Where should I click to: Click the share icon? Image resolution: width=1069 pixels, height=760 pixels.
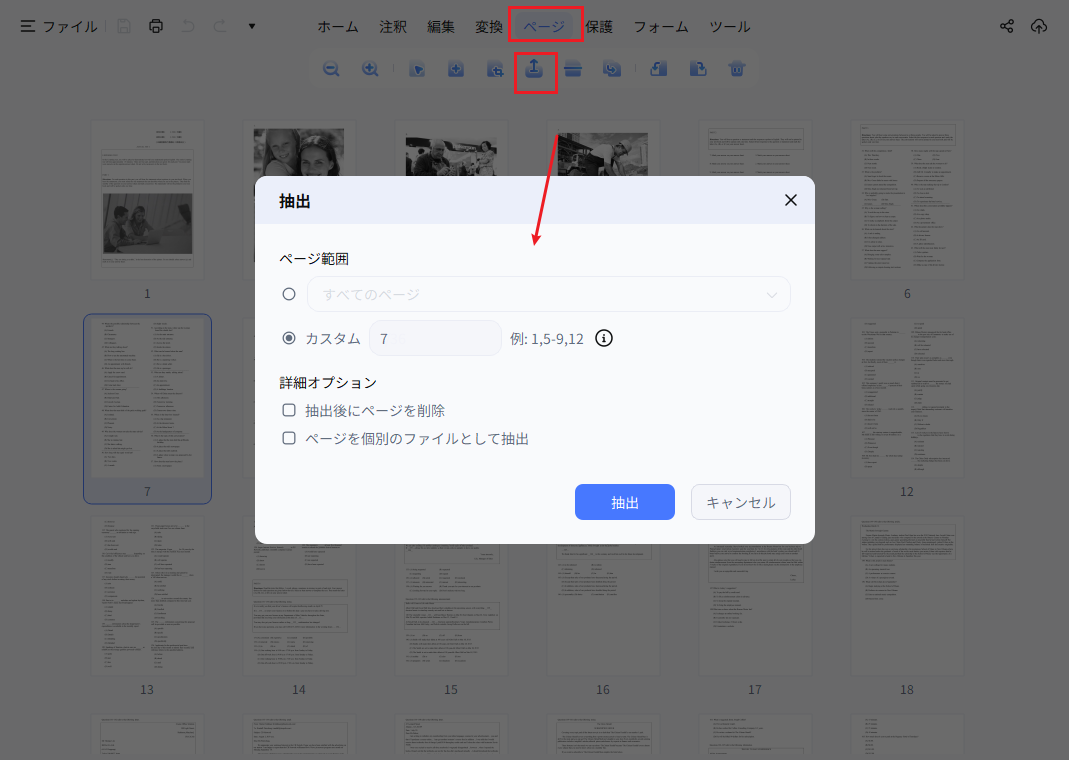(1007, 27)
